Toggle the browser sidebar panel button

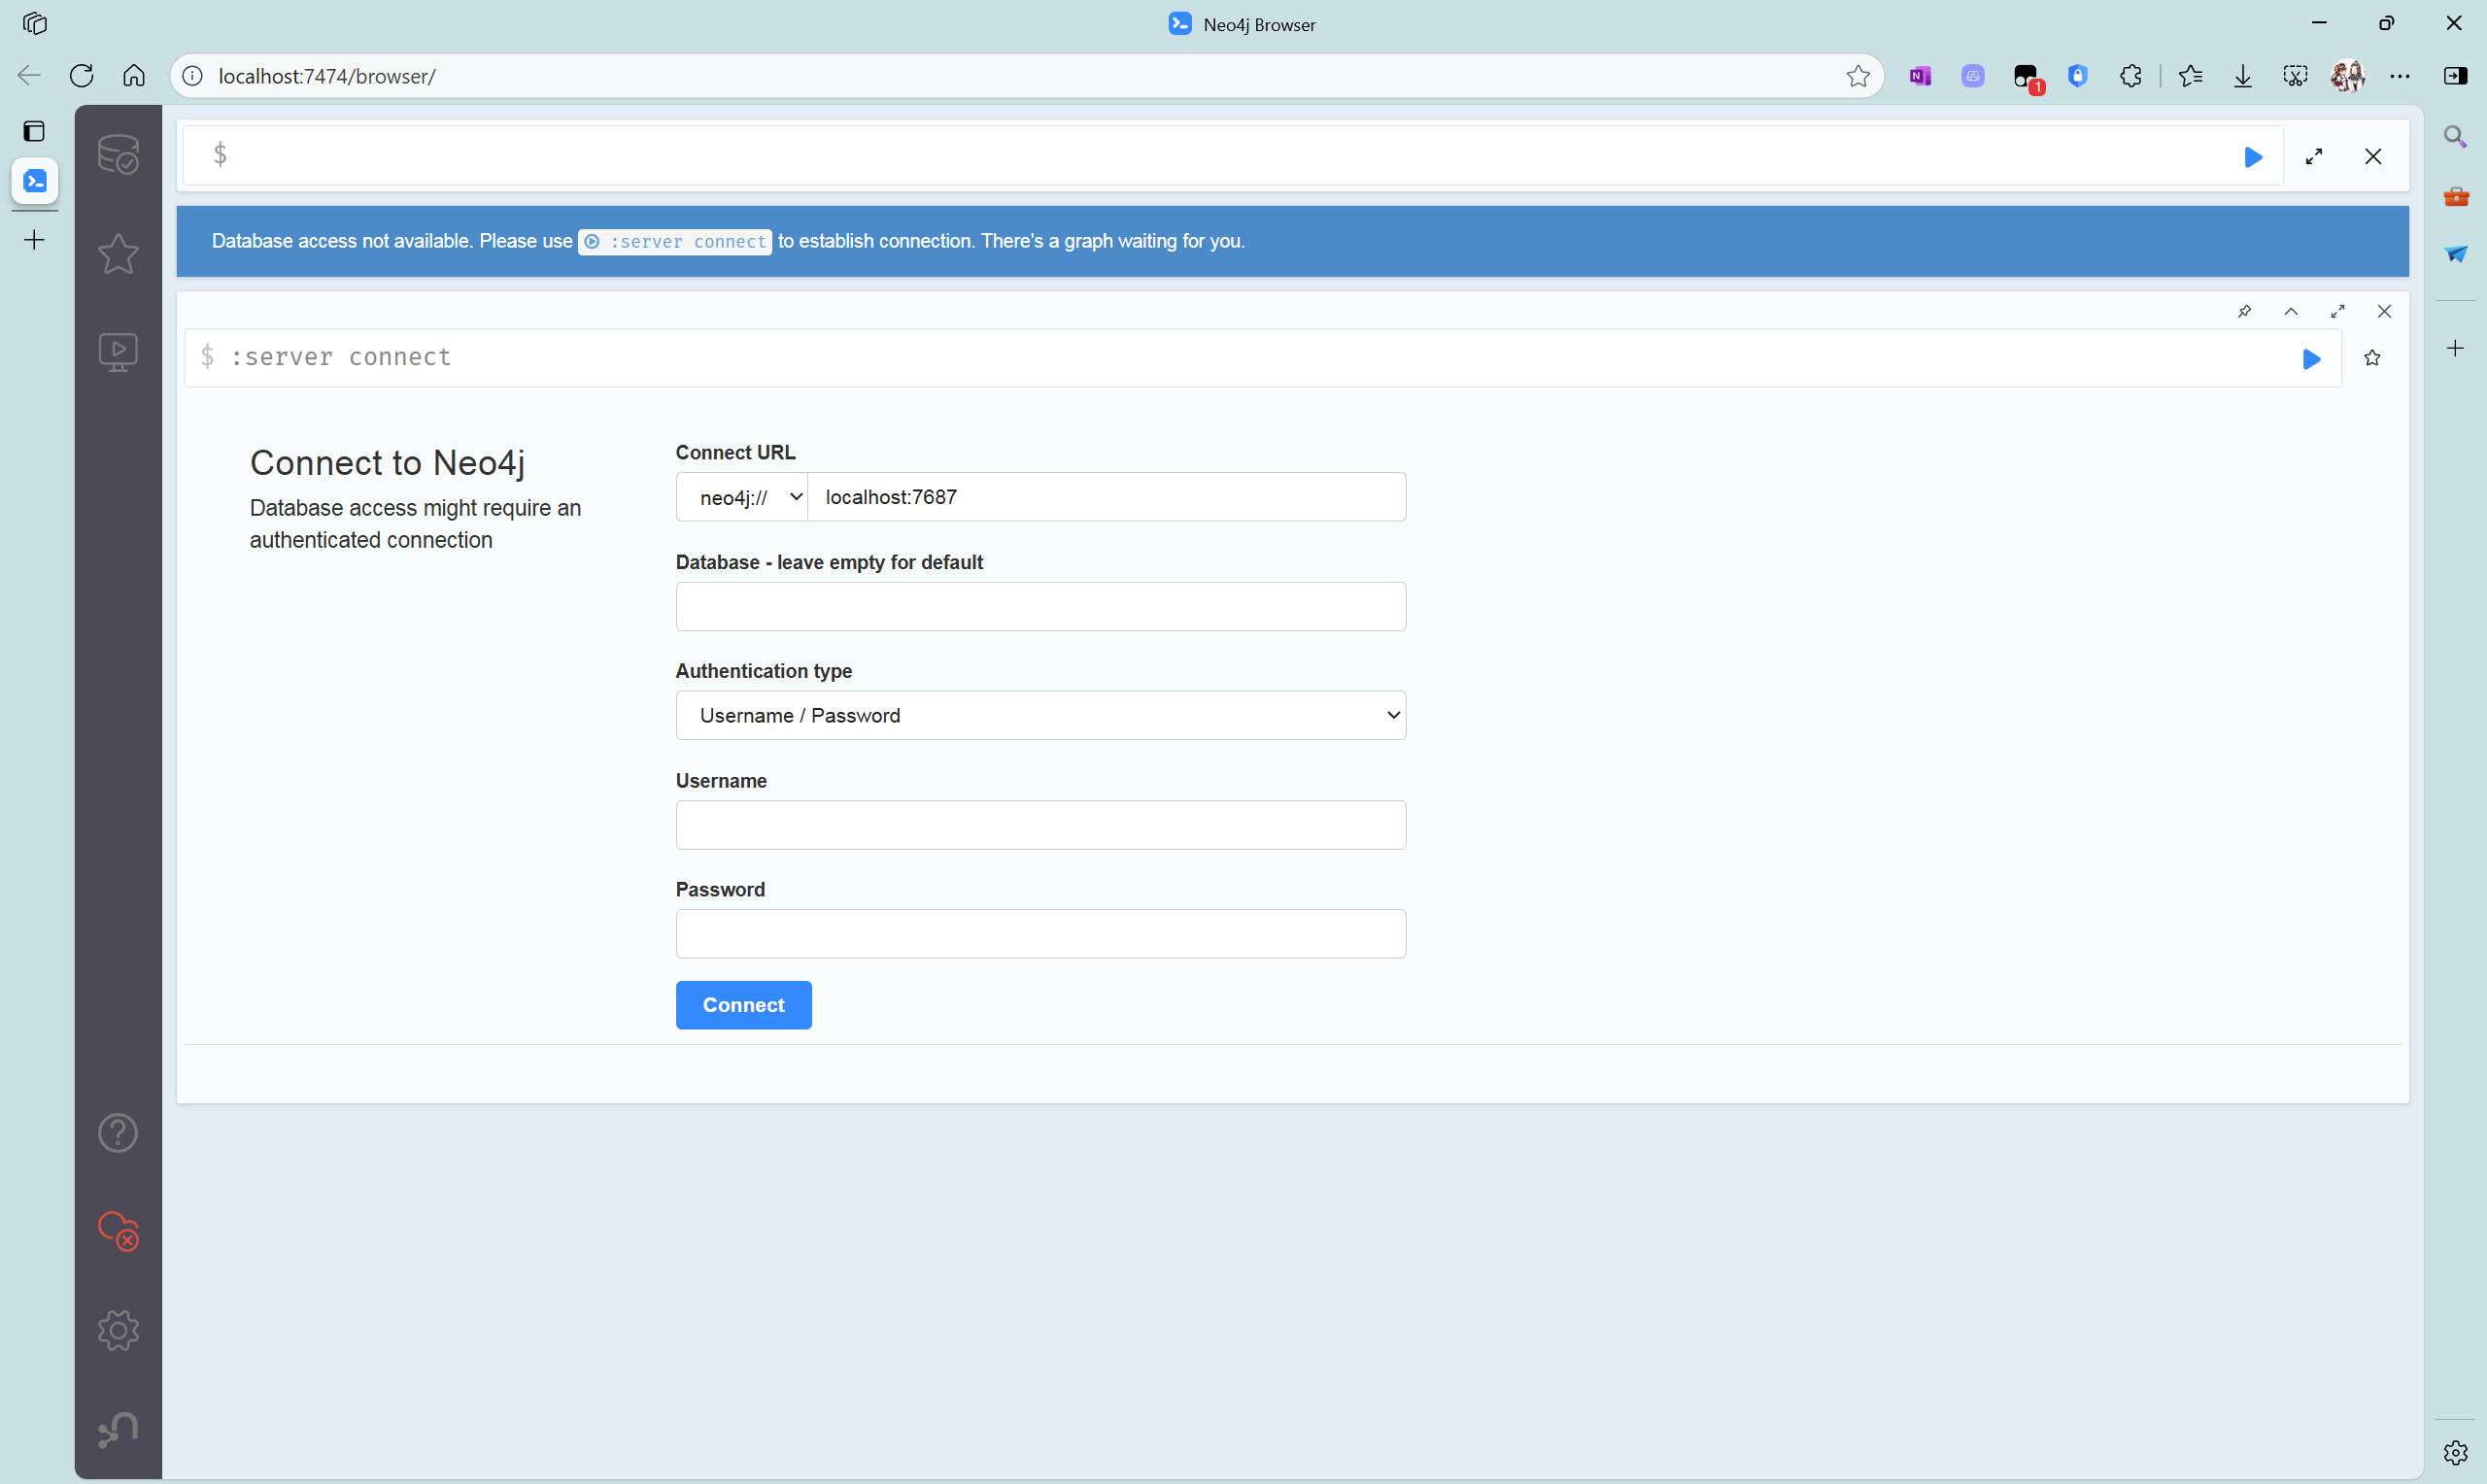(x=2455, y=76)
